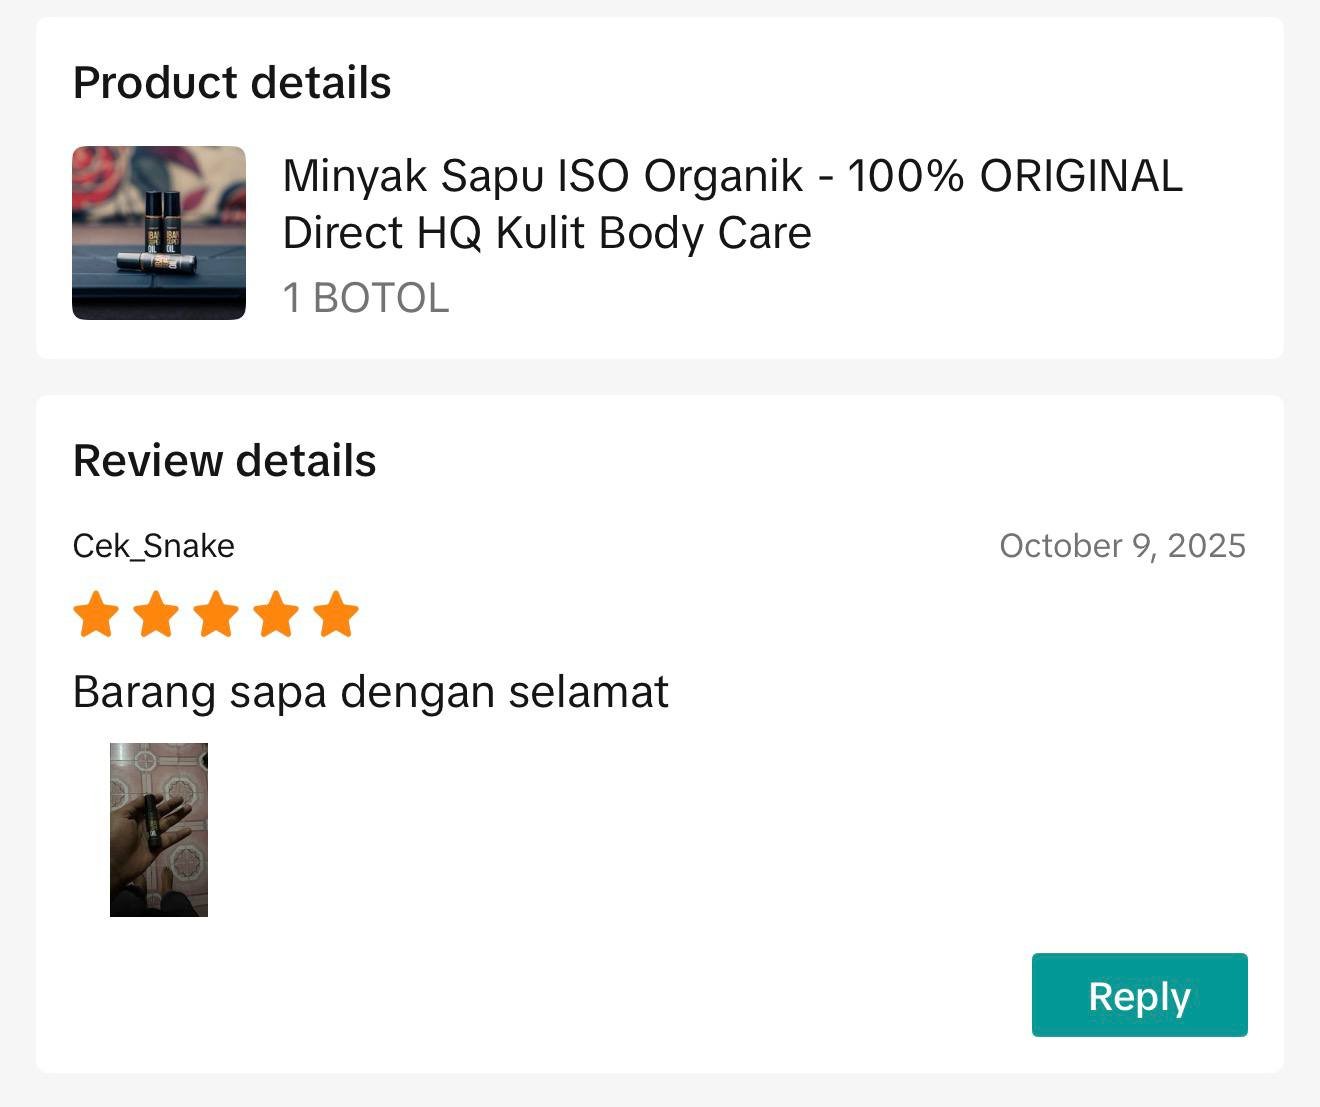Open the product thumbnail image
The height and width of the screenshot is (1107, 1320).
[159, 233]
